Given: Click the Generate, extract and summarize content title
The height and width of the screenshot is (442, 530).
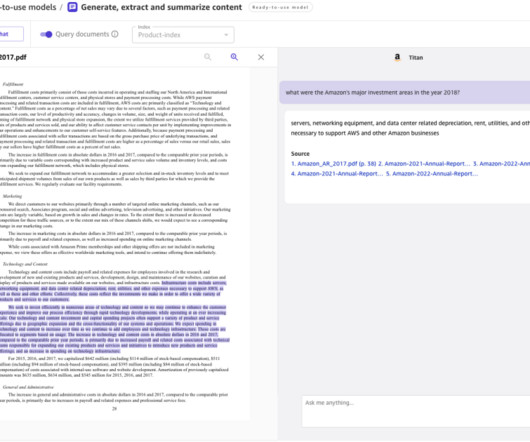Looking at the screenshot, I should pyautogui.click(x=162, y=7).
